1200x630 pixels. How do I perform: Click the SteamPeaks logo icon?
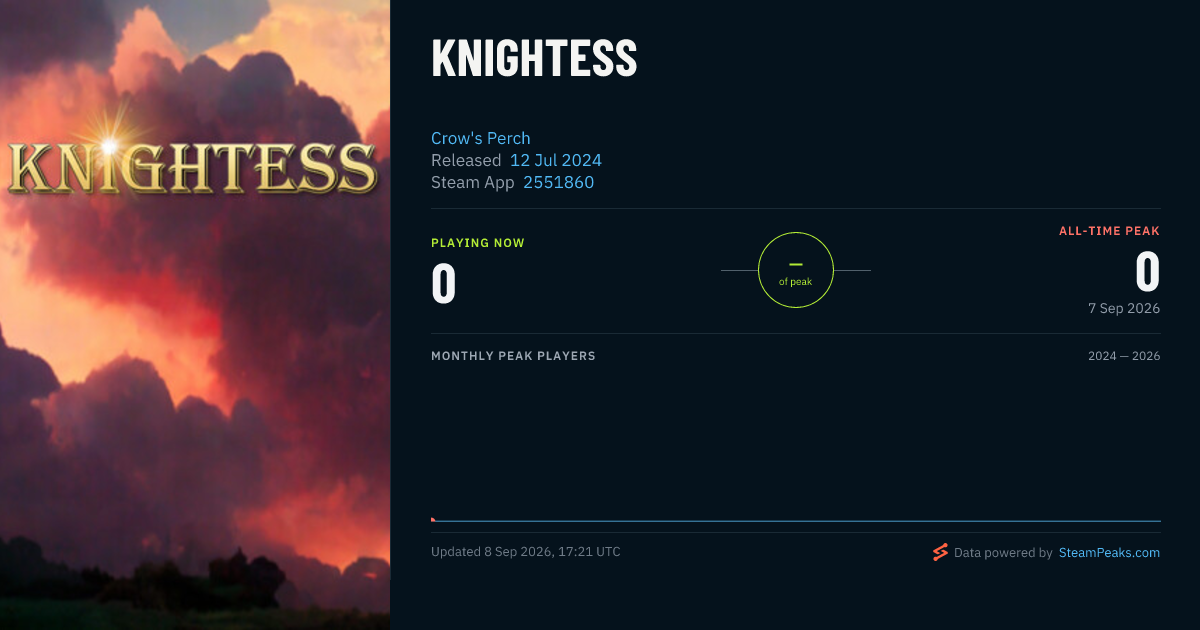[940, 552]
